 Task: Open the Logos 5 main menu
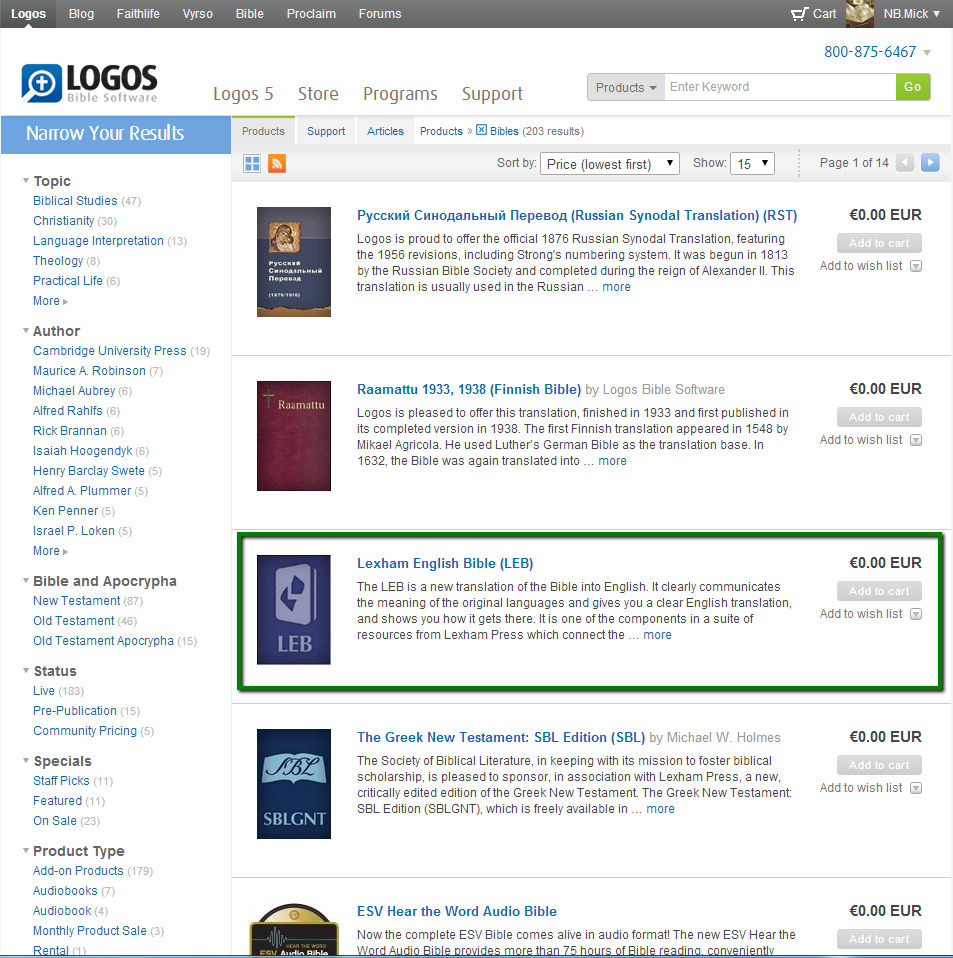point(243,93)
